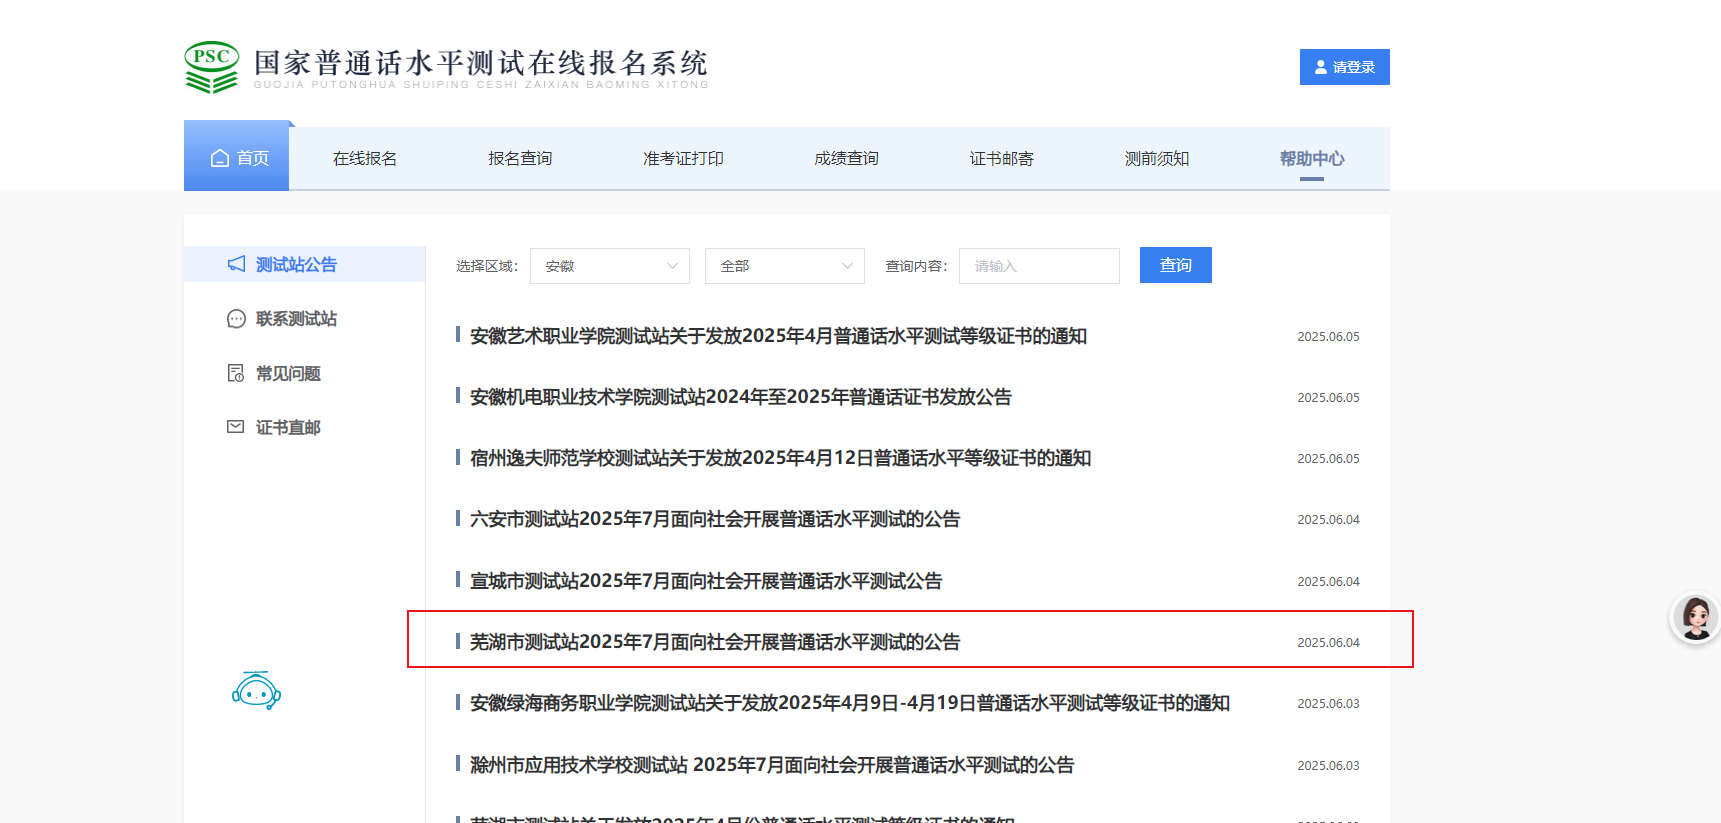This screenshot has height=823, width=1721.
Task: Open the 安徽机电职业技术学院测试站 announcement
Action: pyautogui.click(x=741, y=397)
